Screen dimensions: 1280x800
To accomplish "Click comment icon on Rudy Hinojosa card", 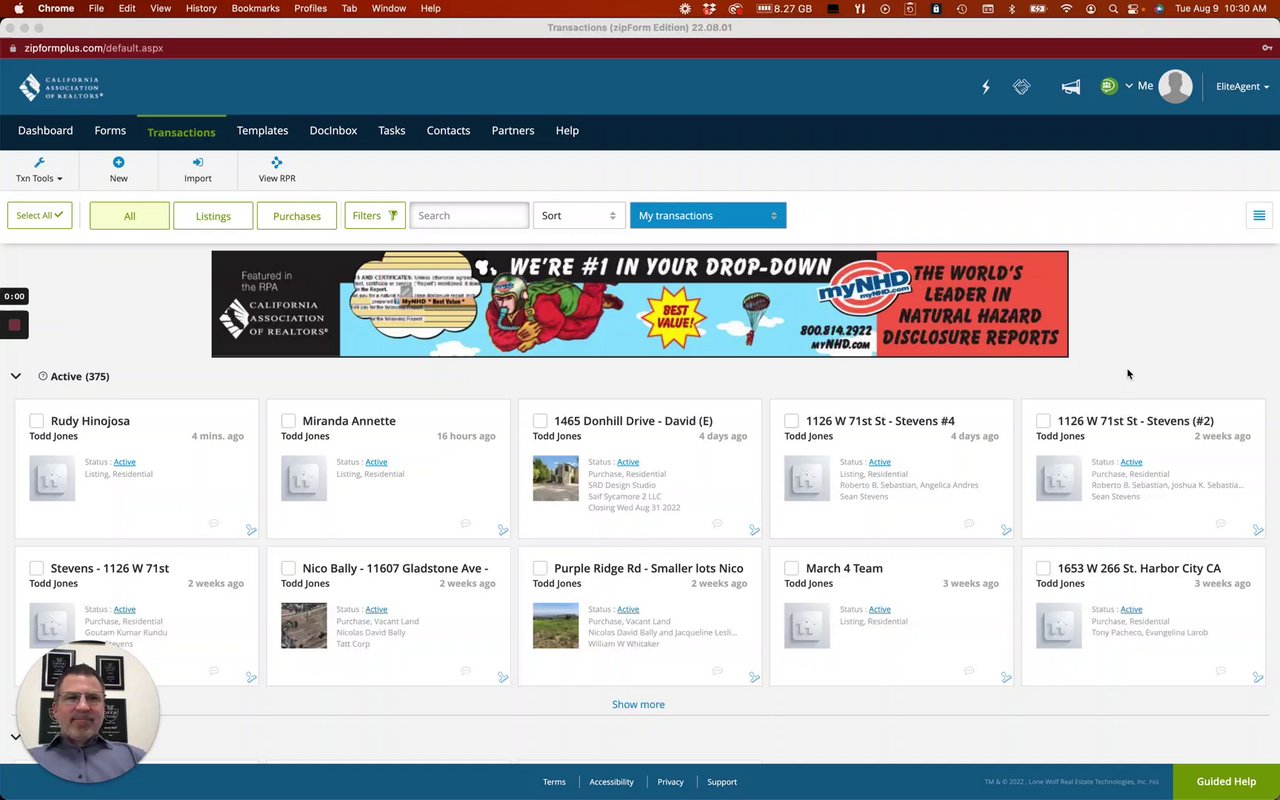I will point(213,523).
